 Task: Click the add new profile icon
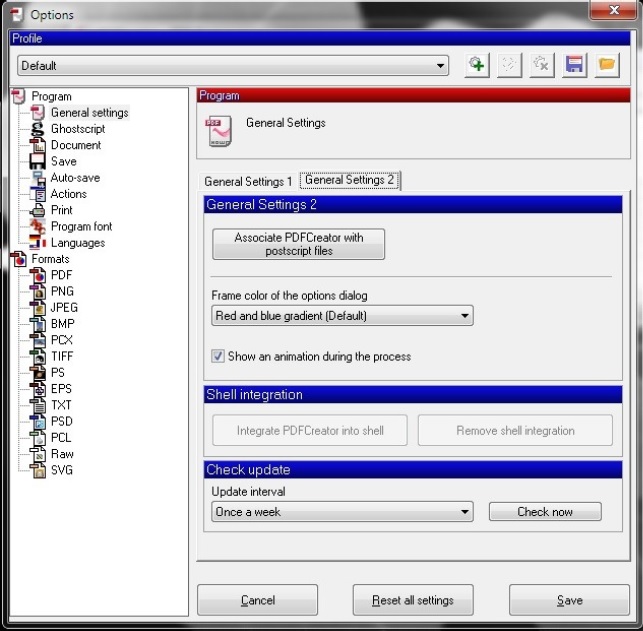point(477,65)
